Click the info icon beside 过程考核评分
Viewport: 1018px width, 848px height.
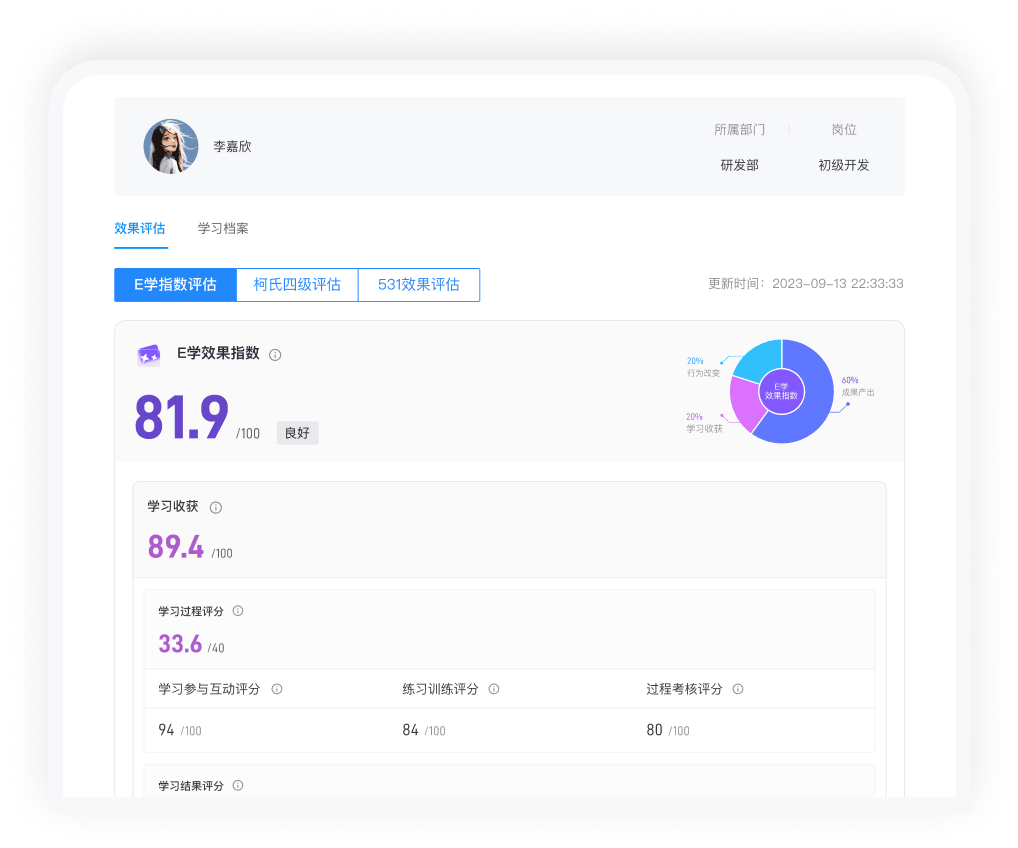click(737, 688)
